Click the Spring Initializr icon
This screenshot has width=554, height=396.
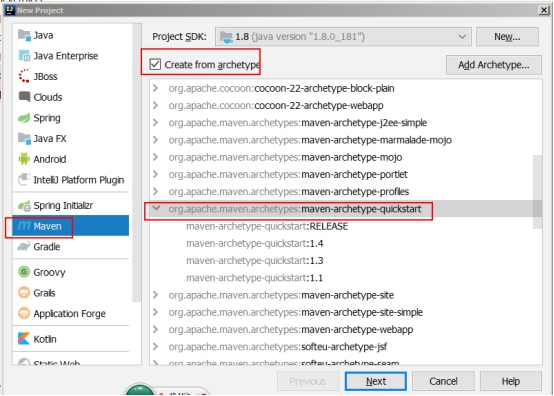pyautogui.click(x=24, y=205)
